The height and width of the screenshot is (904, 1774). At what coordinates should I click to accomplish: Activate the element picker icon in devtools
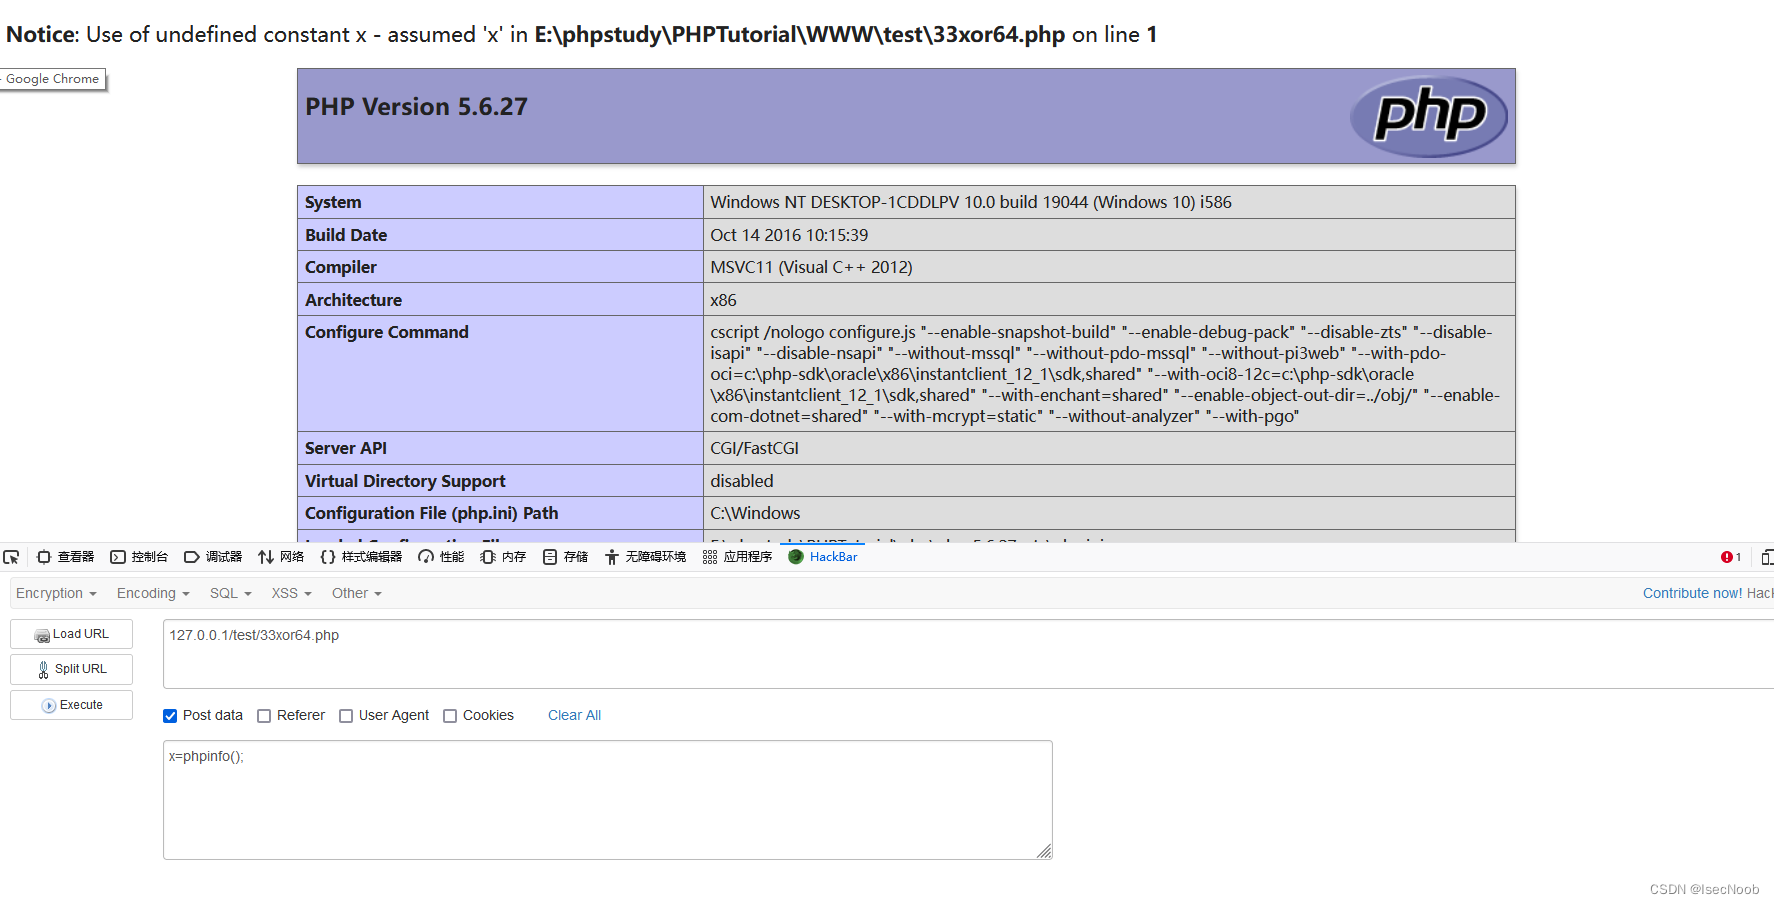coord(11,557)
